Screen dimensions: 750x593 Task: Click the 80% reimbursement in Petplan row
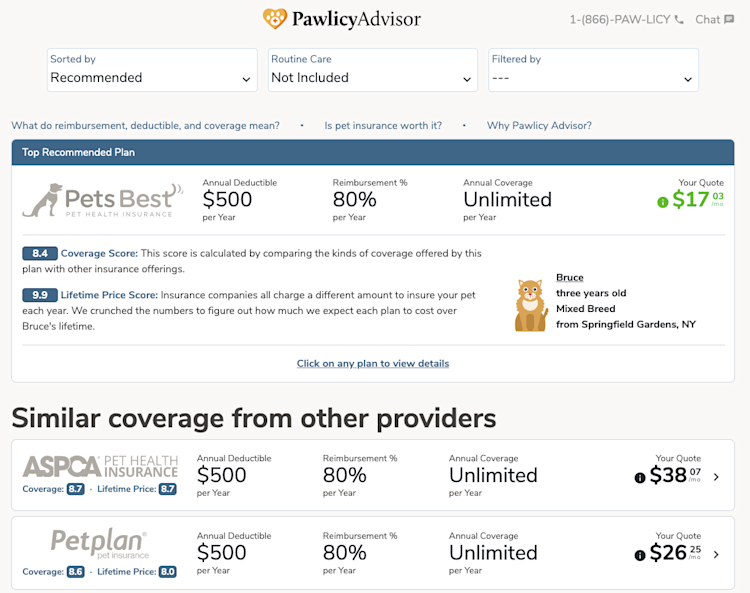tap(344, 552)
